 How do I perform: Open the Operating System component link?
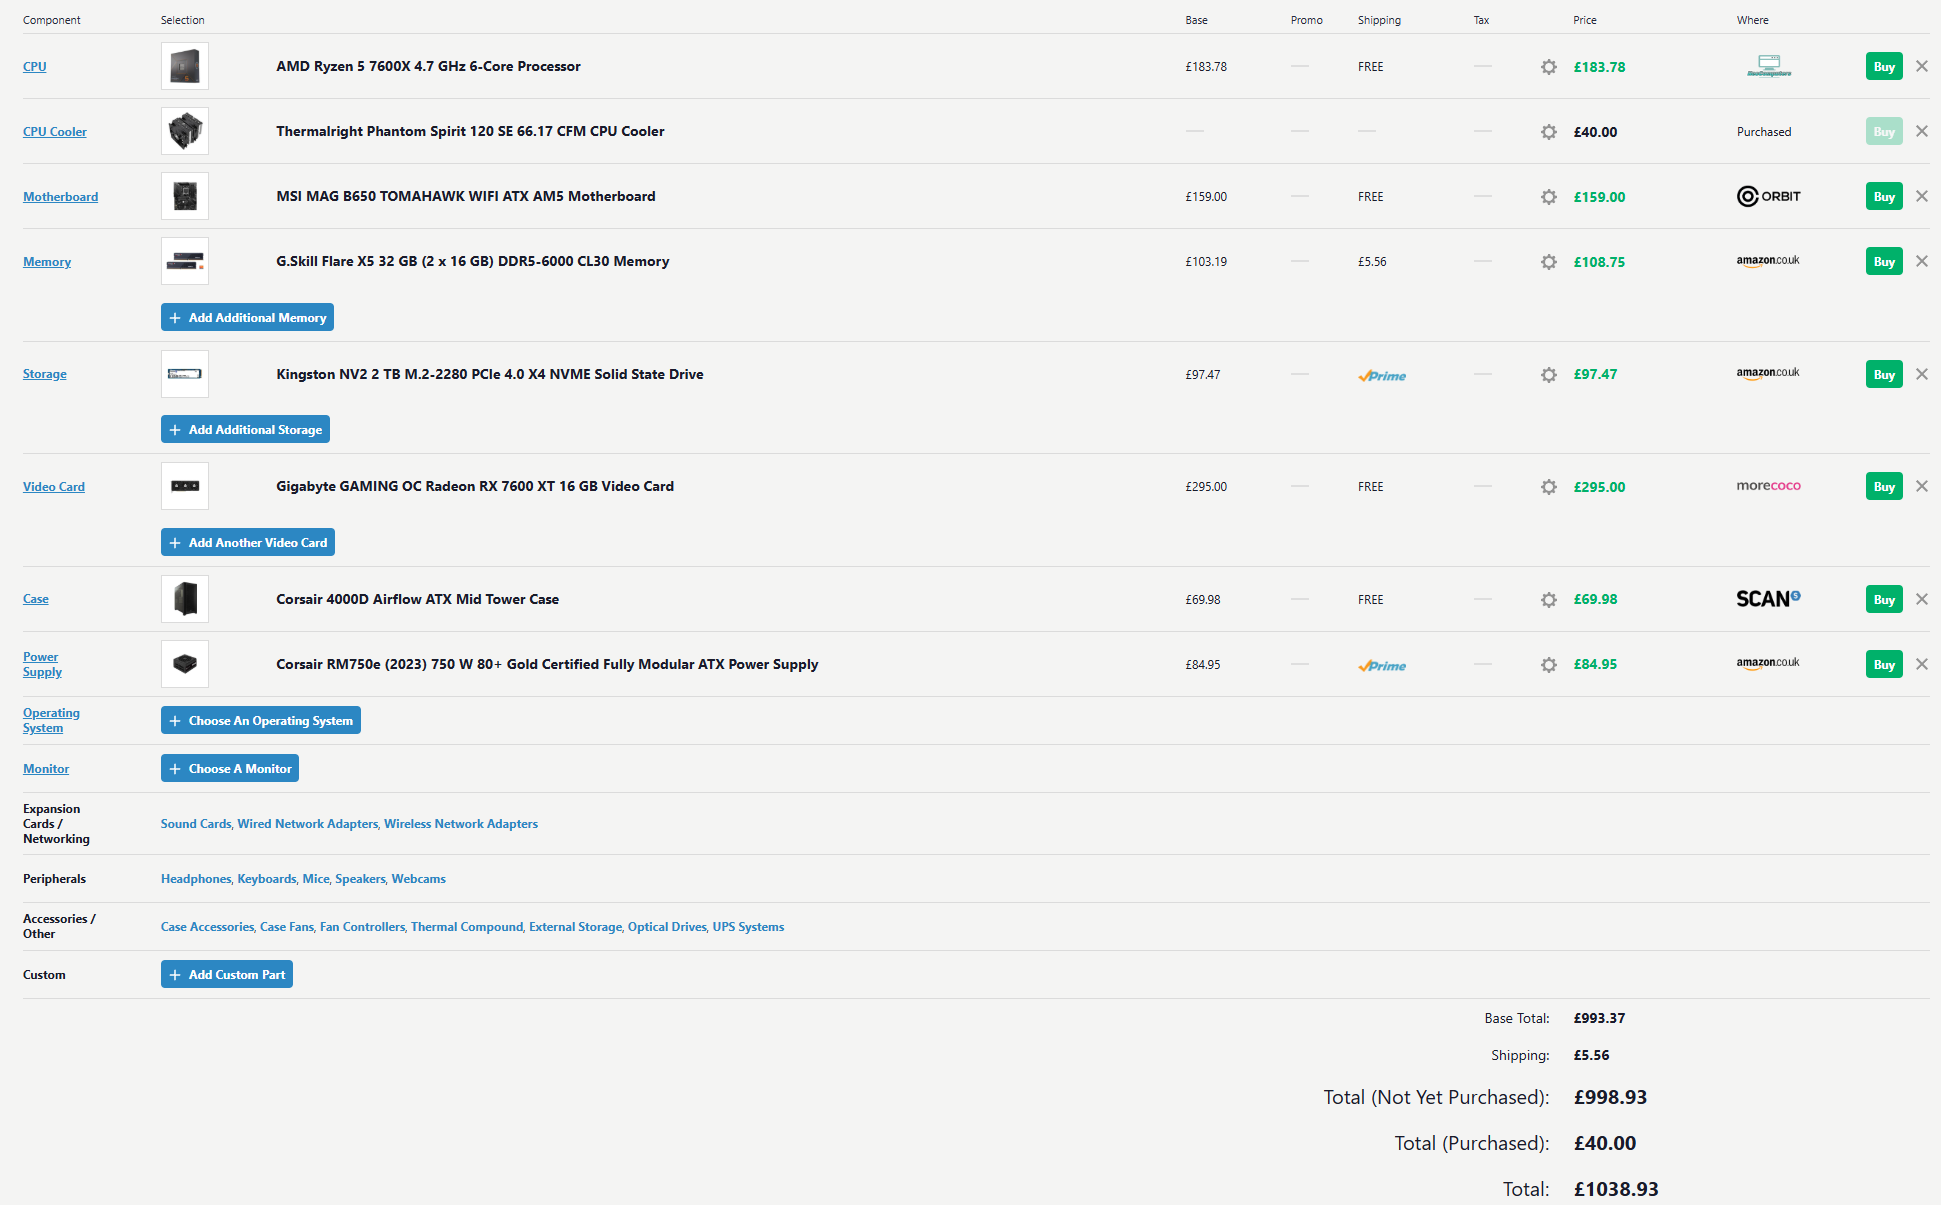tap(51, 720)
